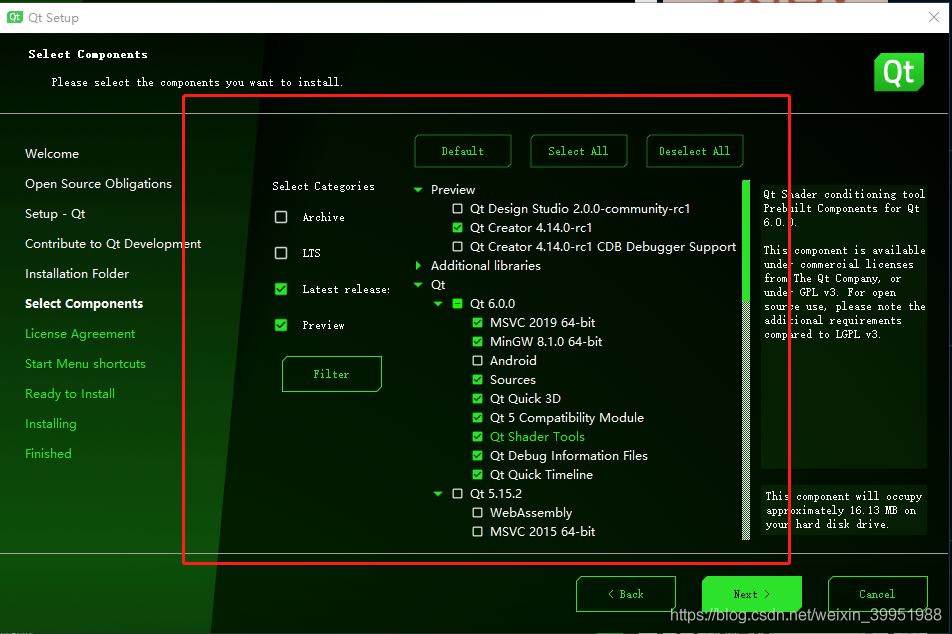Click the large green Qt logo
This screenshot has width=952, height=634.
899,72
